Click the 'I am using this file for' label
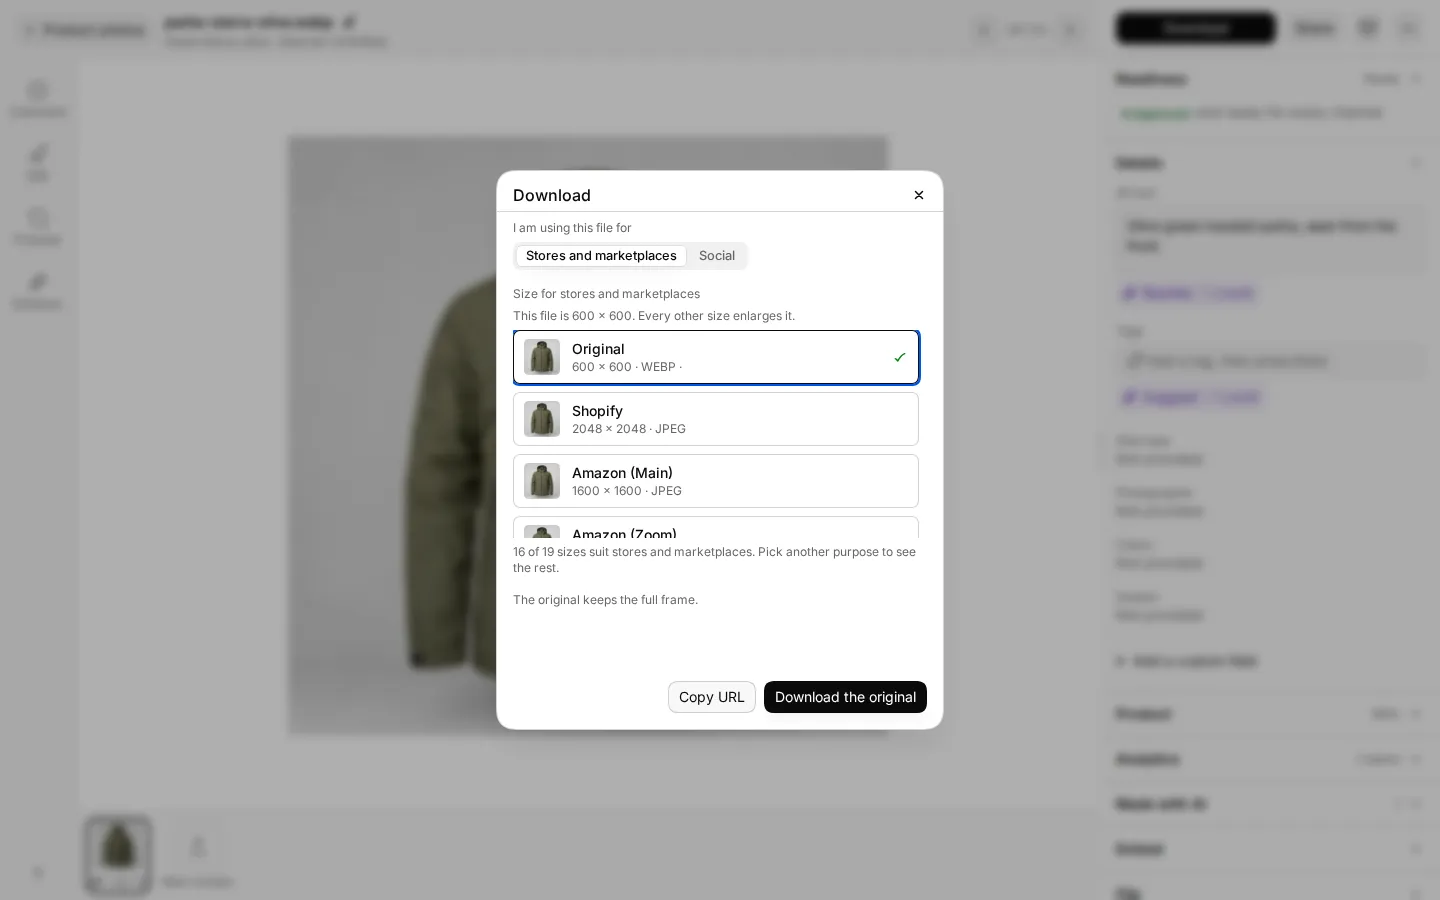The width and height of the screenshot is (1440, 900). 572,228
